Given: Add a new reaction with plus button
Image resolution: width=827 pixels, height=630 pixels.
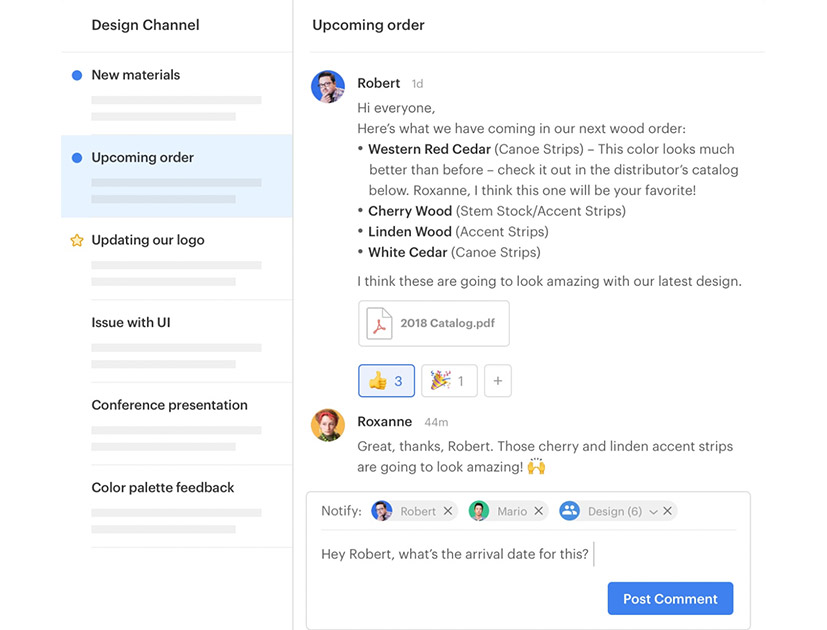Looking at the screenshot, I should 498,380.
